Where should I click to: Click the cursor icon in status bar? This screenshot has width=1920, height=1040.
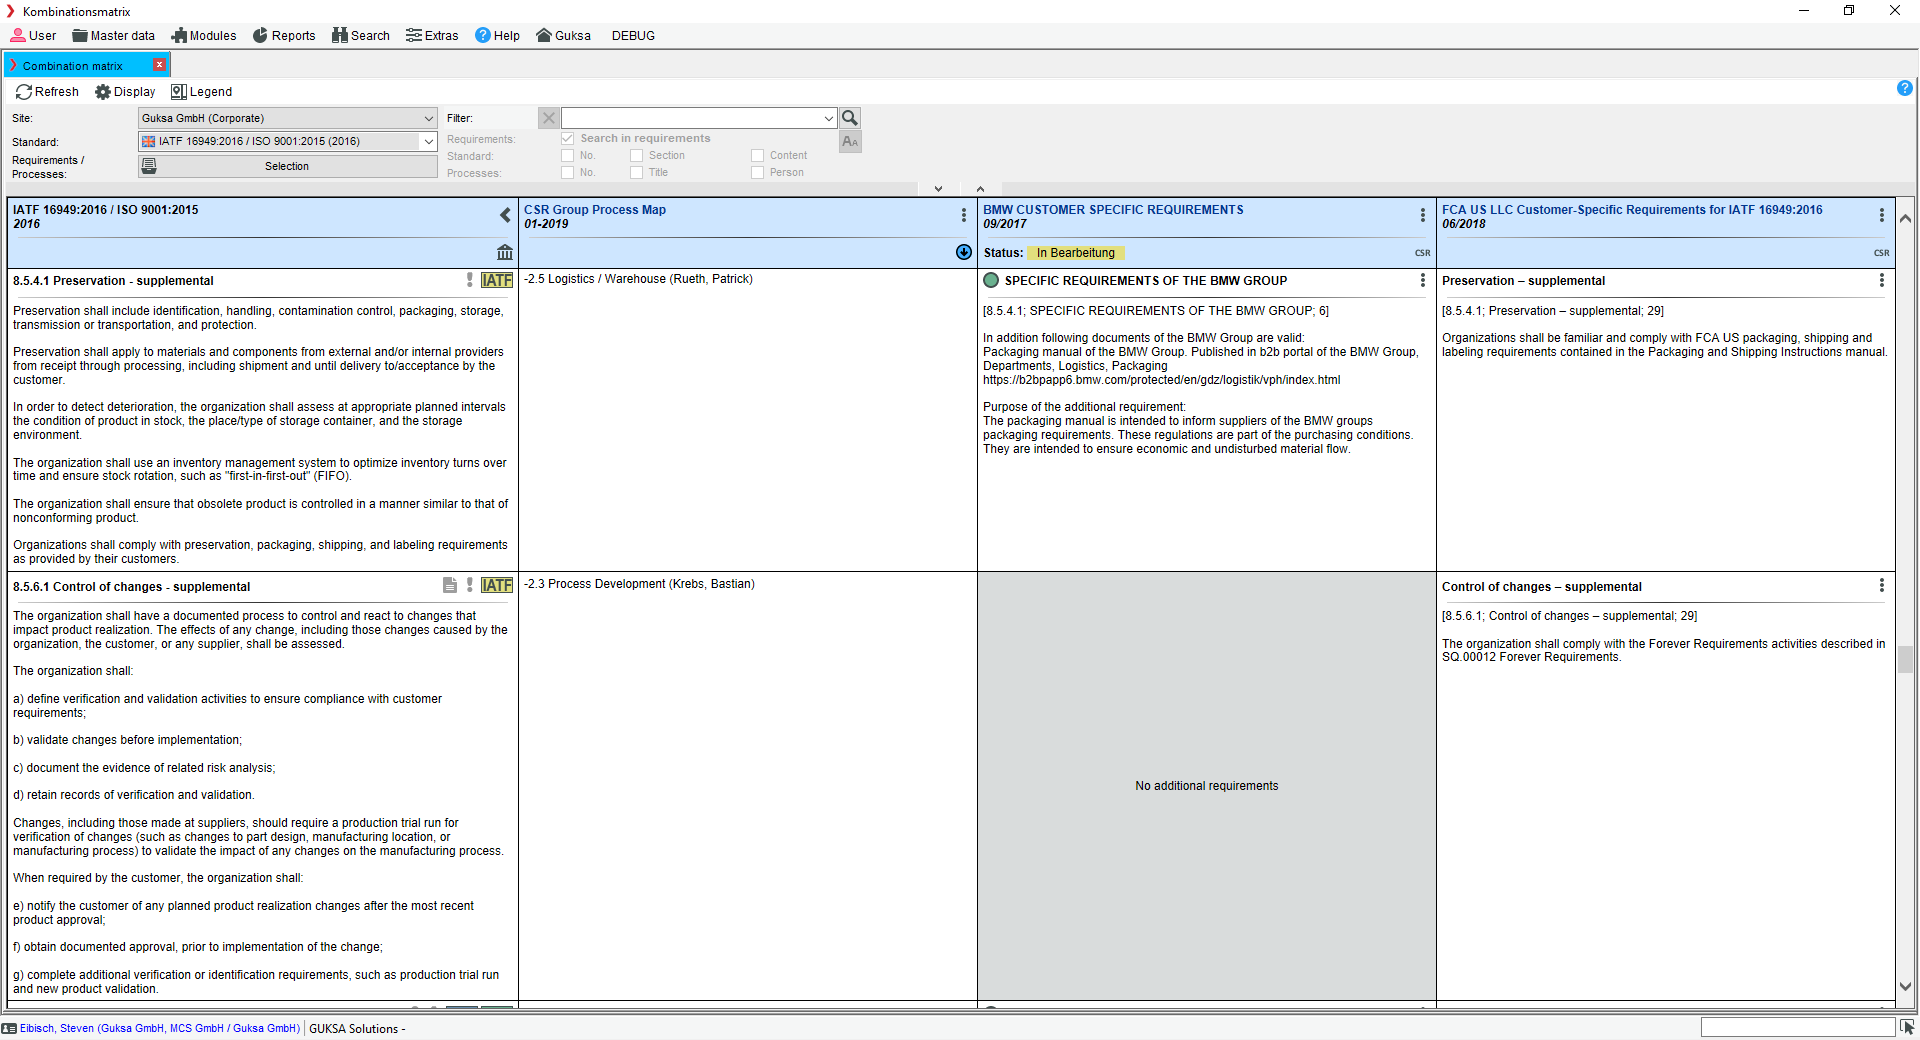pyautogui.click(x=1907, y=1027)
